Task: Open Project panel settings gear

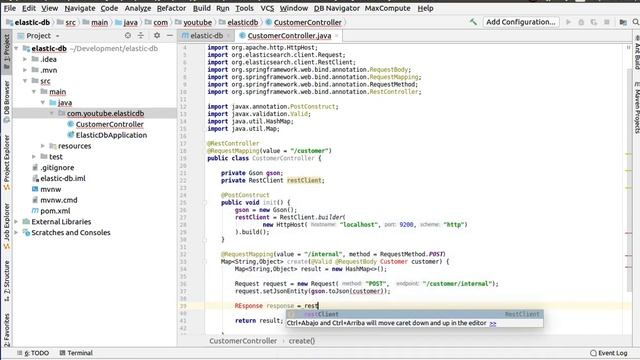Action: click(x=157, y=36)
